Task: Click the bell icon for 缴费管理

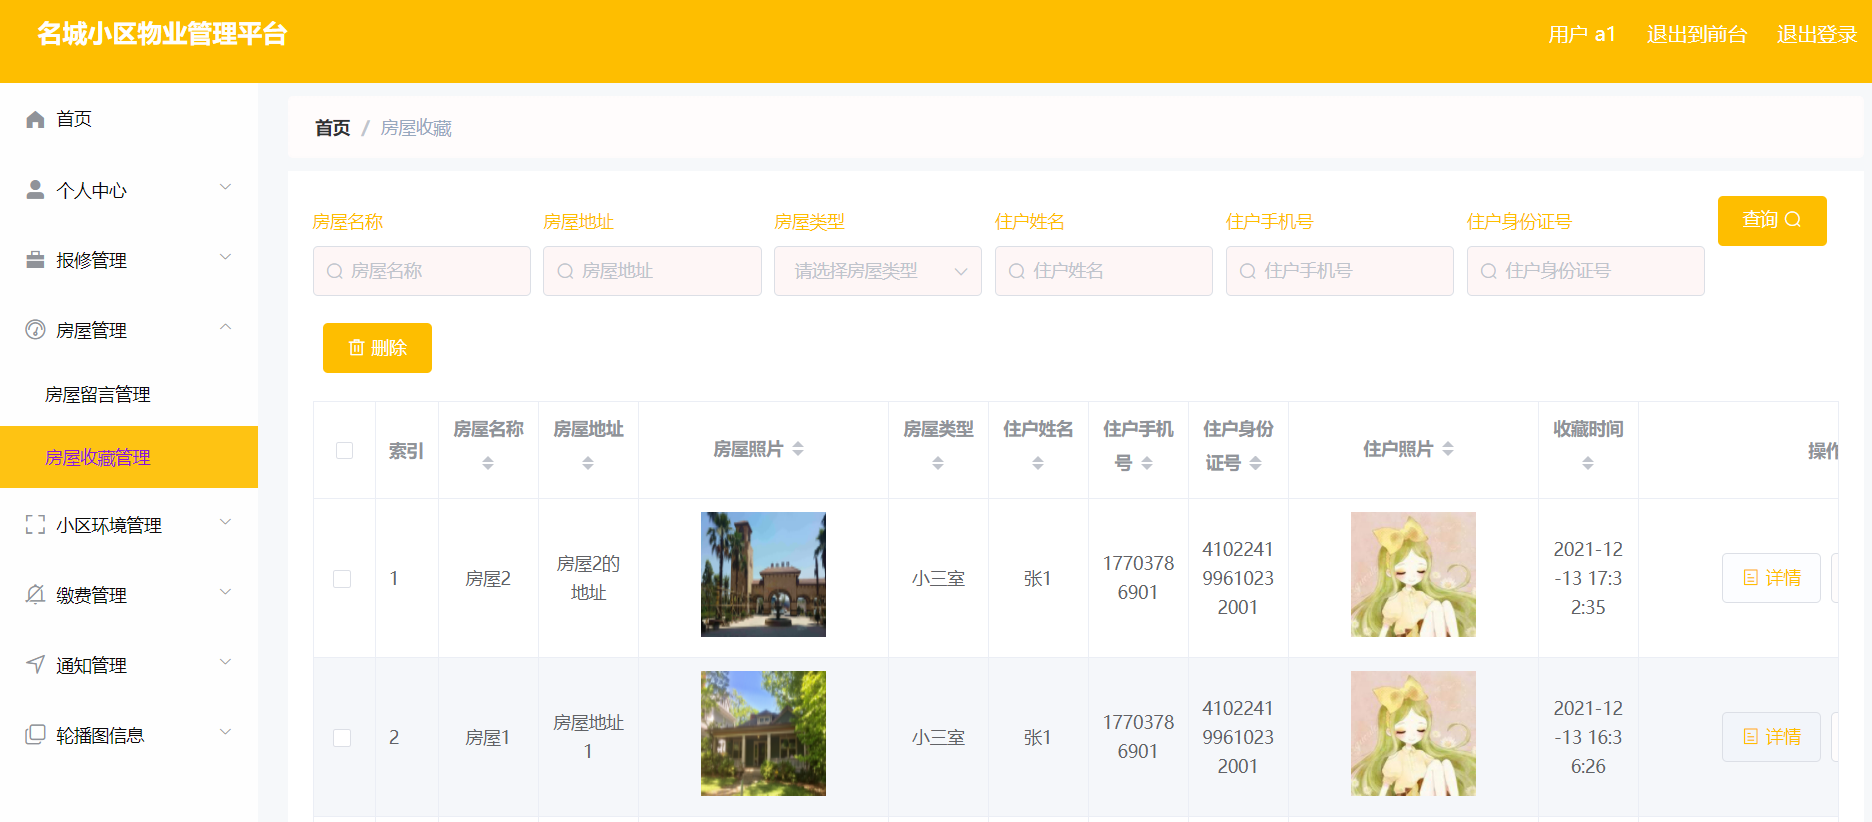Action: (x=35, y=594)
